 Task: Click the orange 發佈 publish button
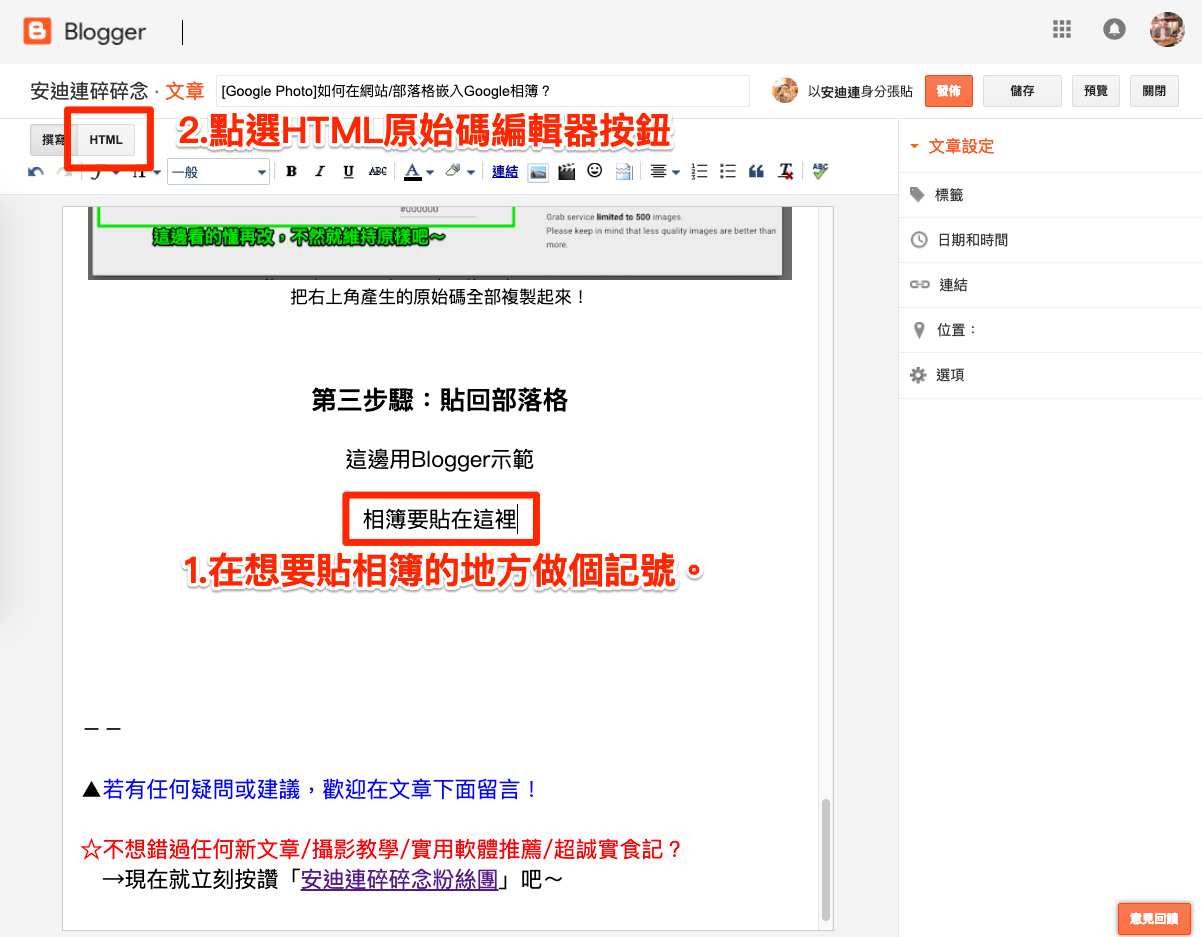(x=949, y=90)
